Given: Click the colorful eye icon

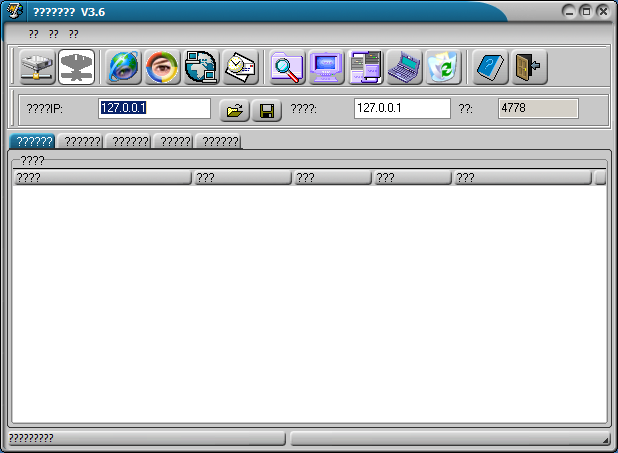Looking at the screenshot, I should [163, 67].
